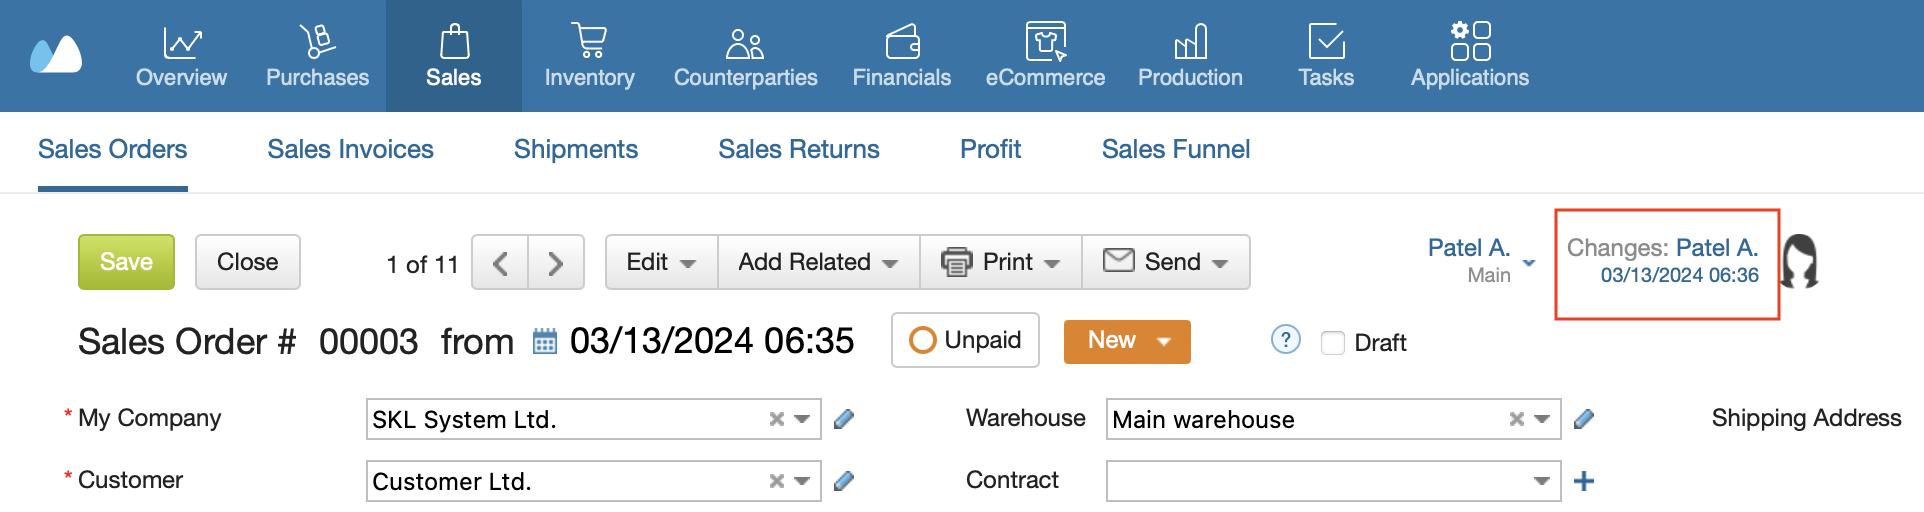Open the Production section icon

click(1190, 42)
